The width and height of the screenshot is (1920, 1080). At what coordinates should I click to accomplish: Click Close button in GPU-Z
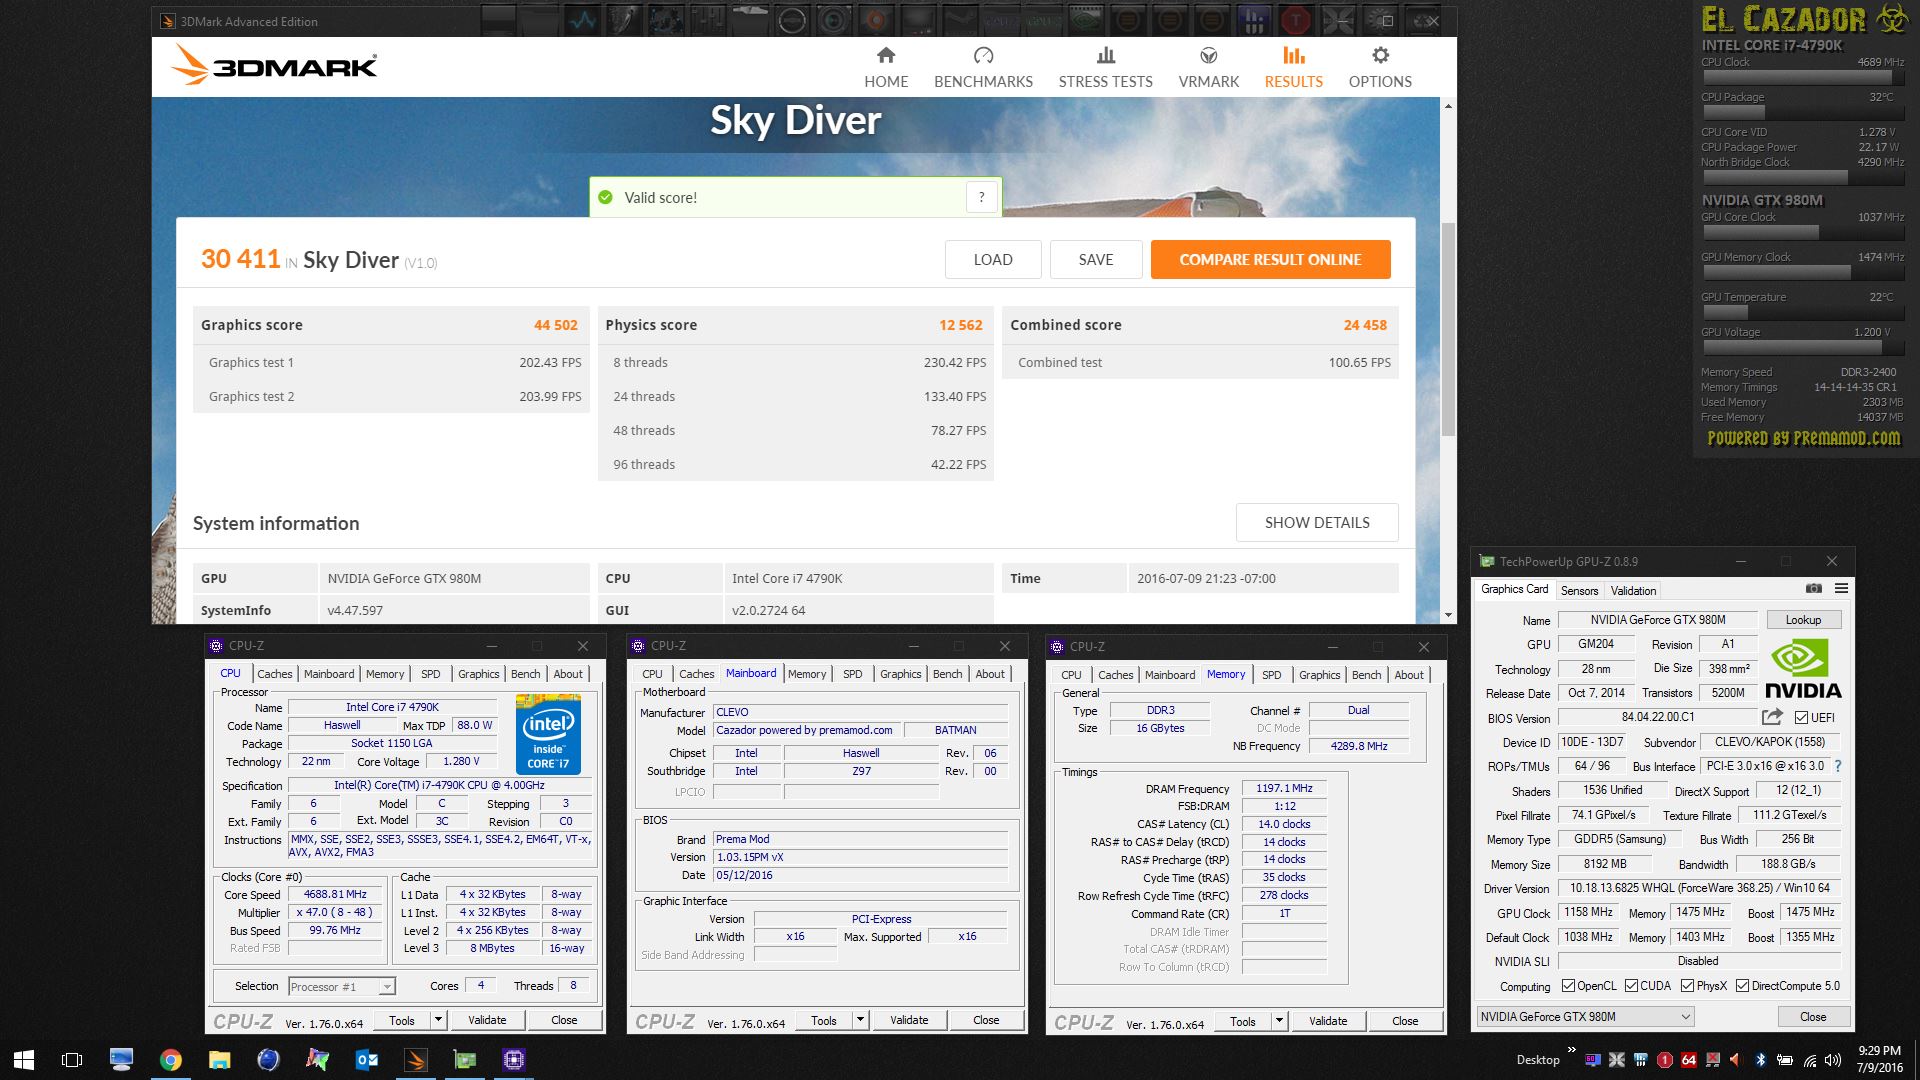[1812, 1017]
